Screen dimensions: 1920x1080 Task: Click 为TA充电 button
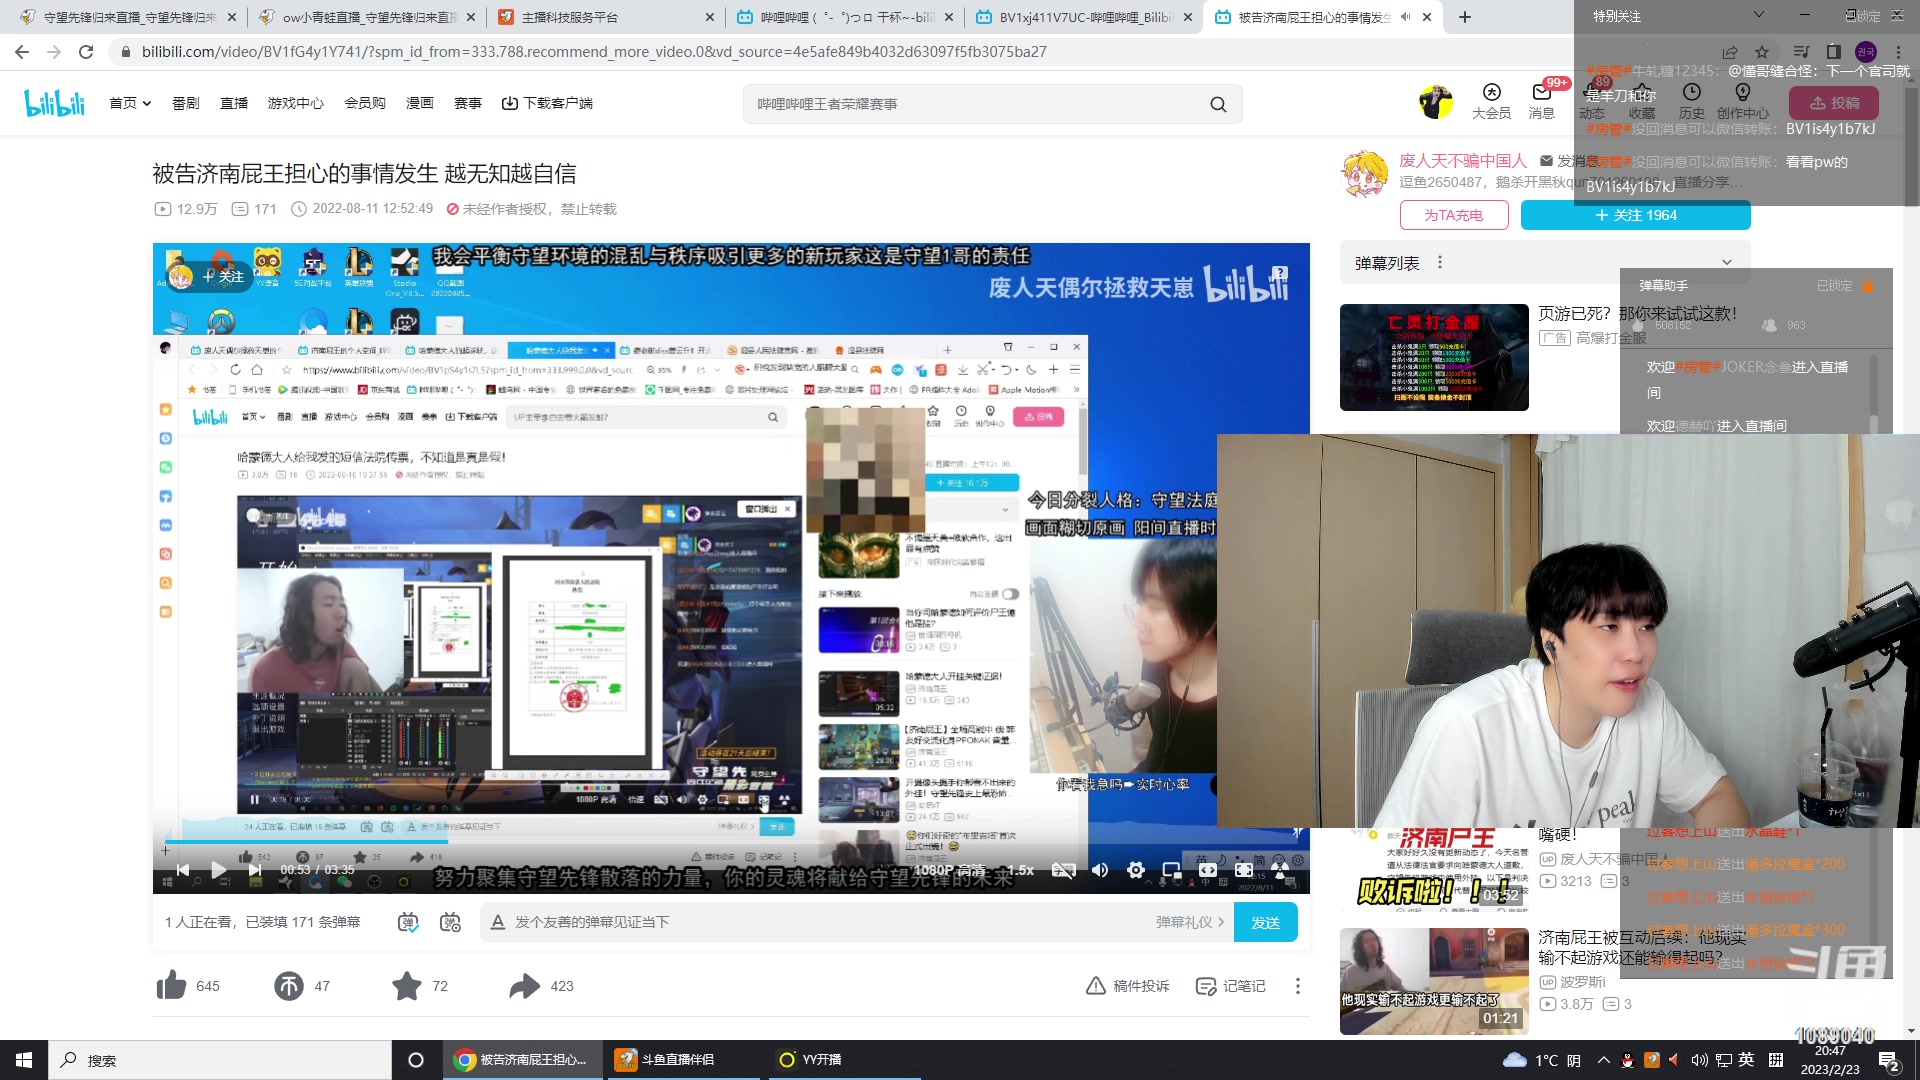click(1453, 215)
